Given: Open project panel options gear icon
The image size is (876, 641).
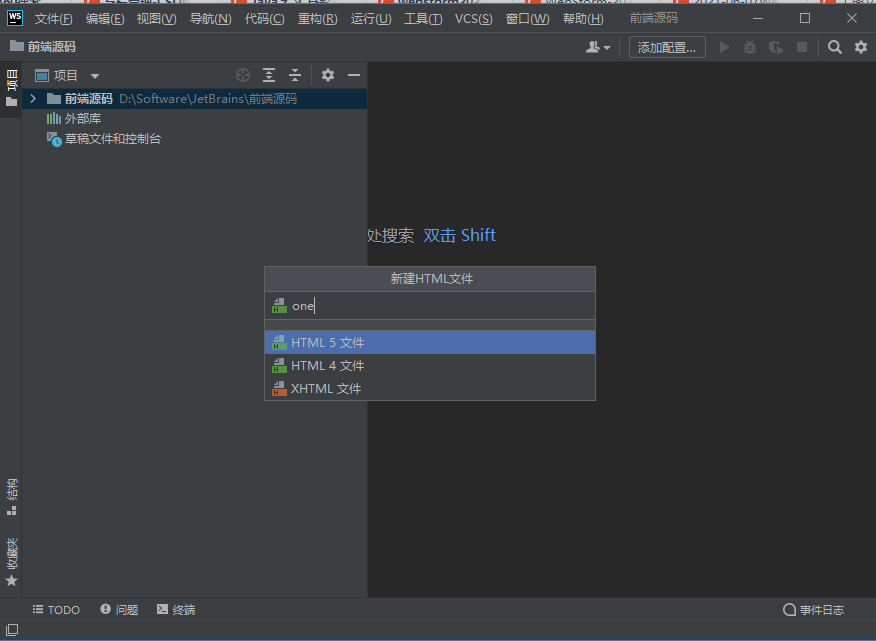Looking at the screenshot, I should click(328, 75).
